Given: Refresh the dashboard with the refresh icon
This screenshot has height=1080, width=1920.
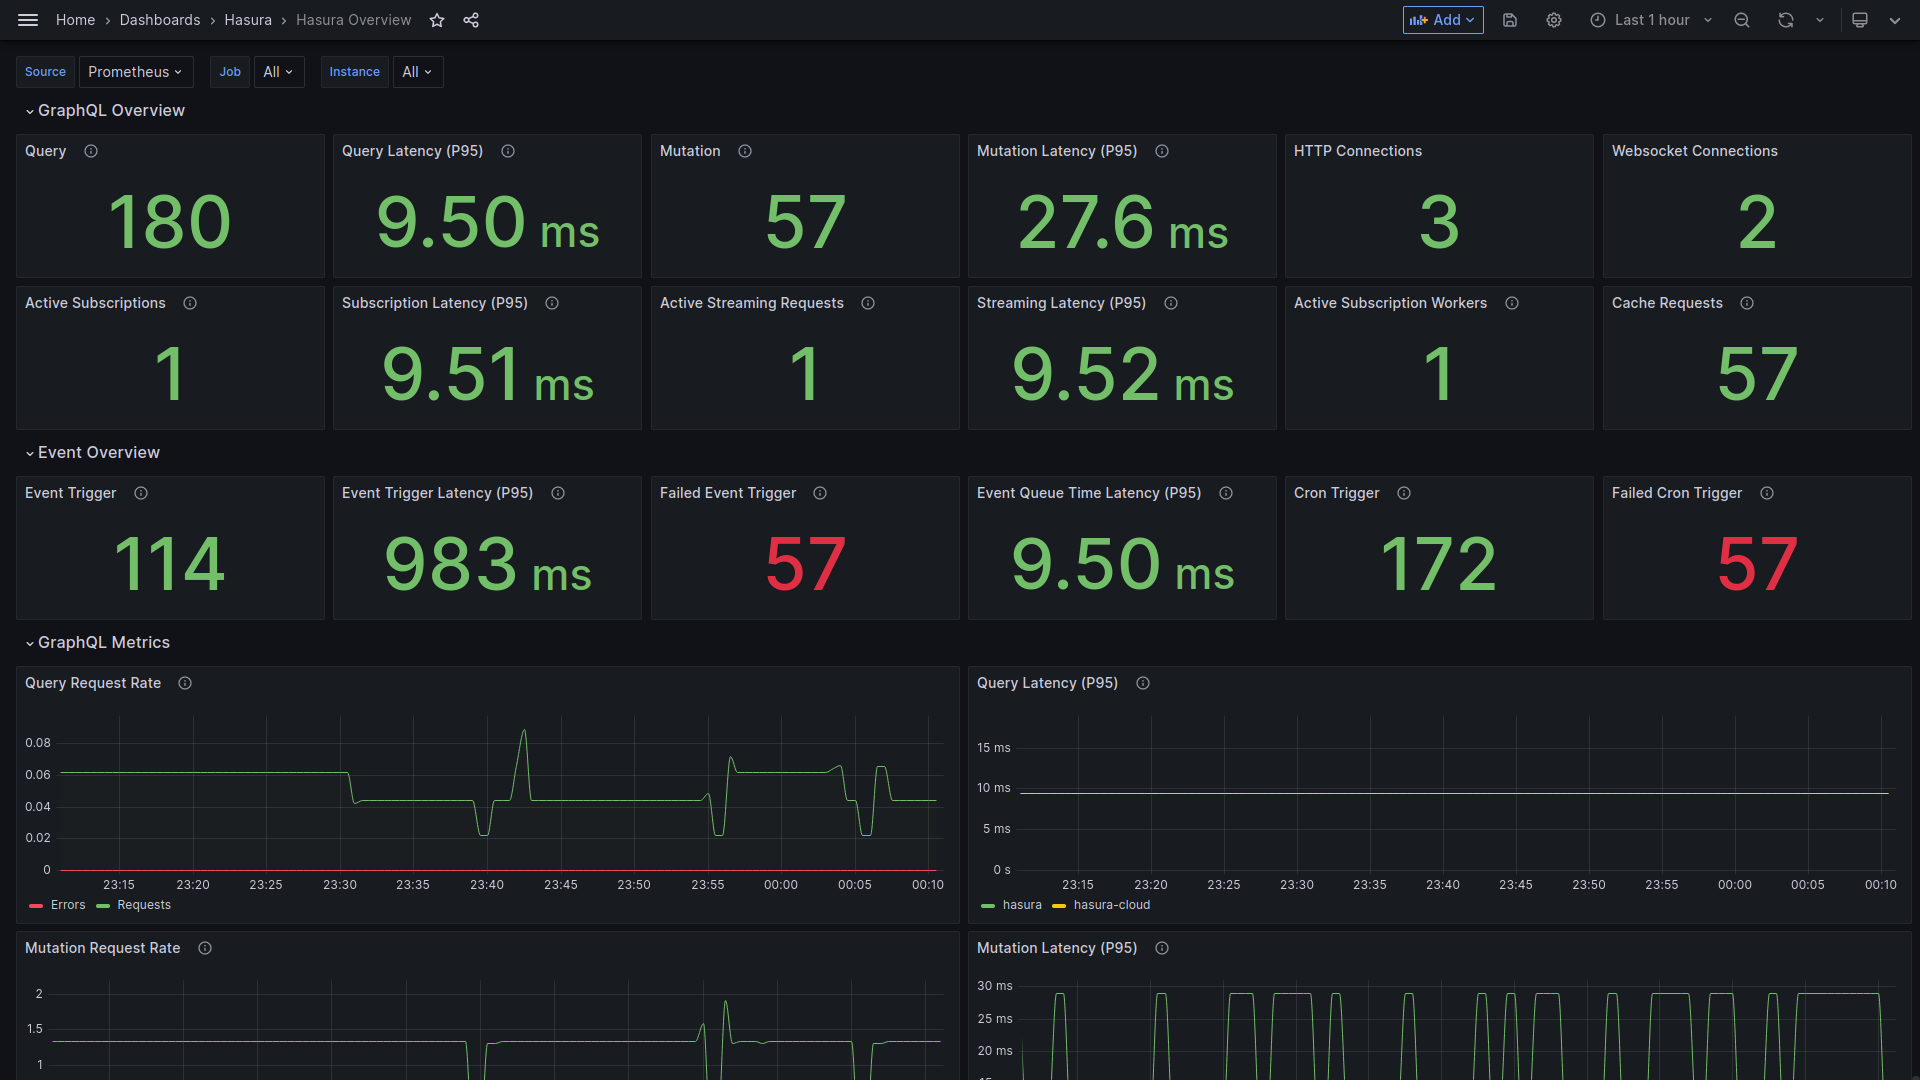Looking at the screenshot, I should pos(1785,20).
